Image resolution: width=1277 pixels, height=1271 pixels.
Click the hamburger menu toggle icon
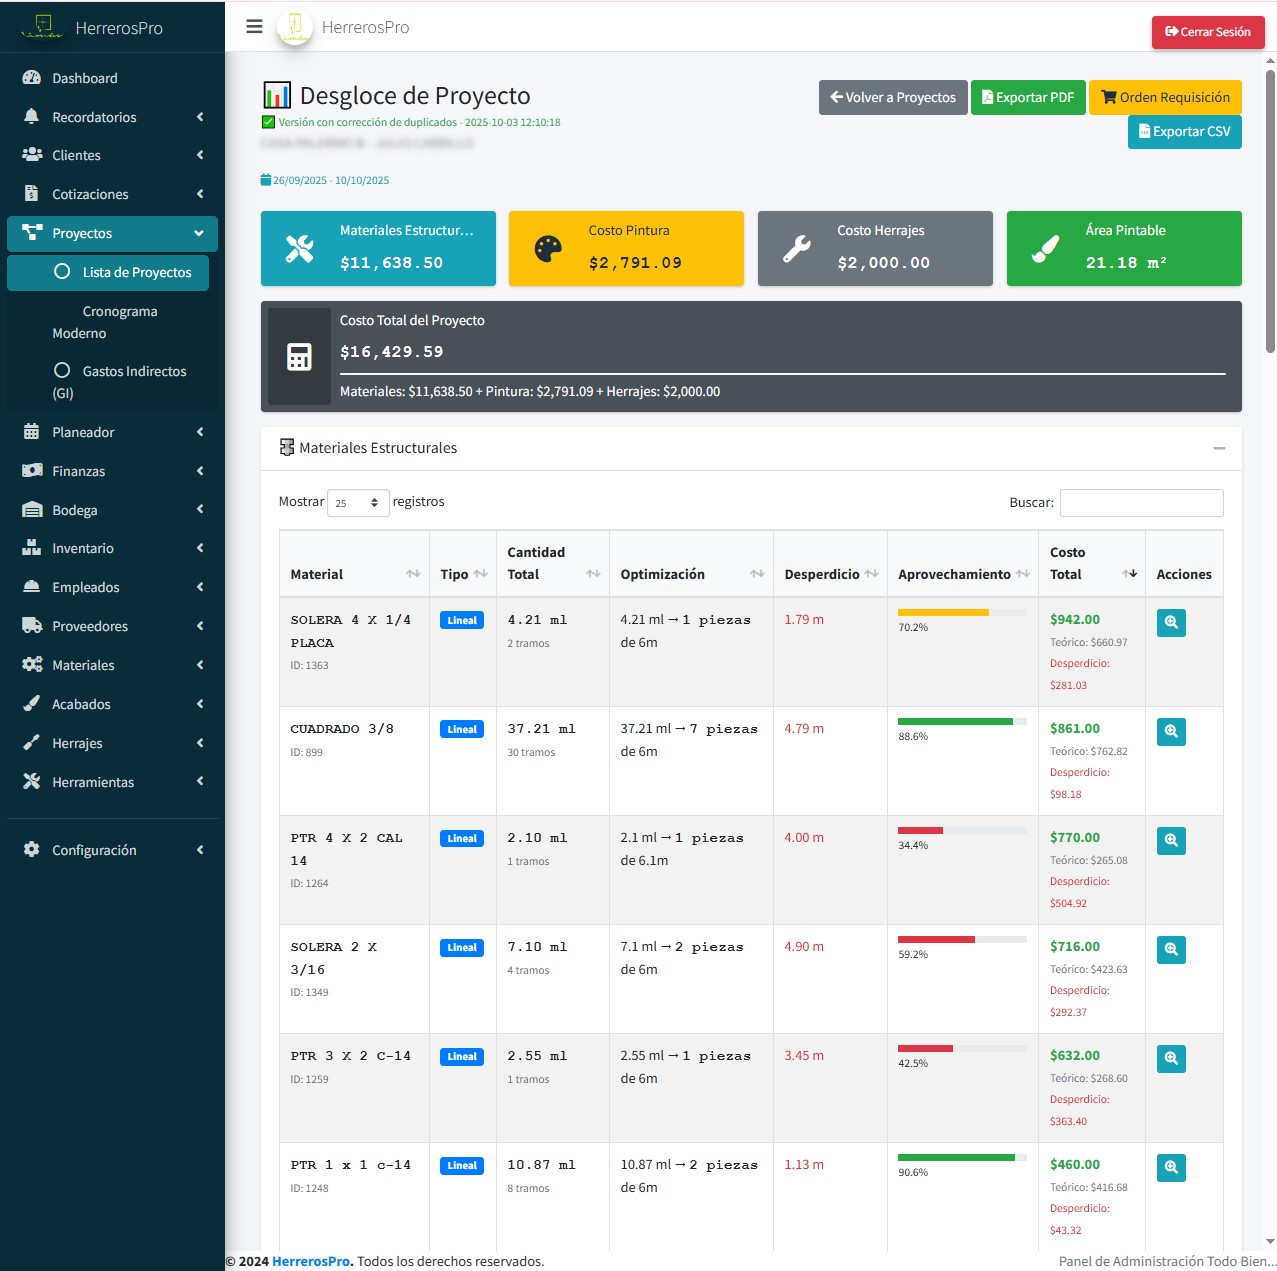tap(254, 27)
